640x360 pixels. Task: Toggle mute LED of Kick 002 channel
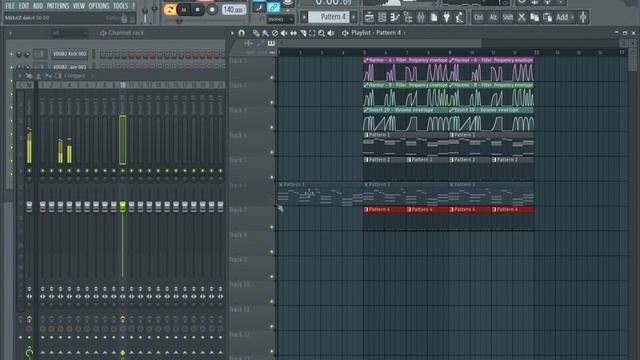[12, 54]
